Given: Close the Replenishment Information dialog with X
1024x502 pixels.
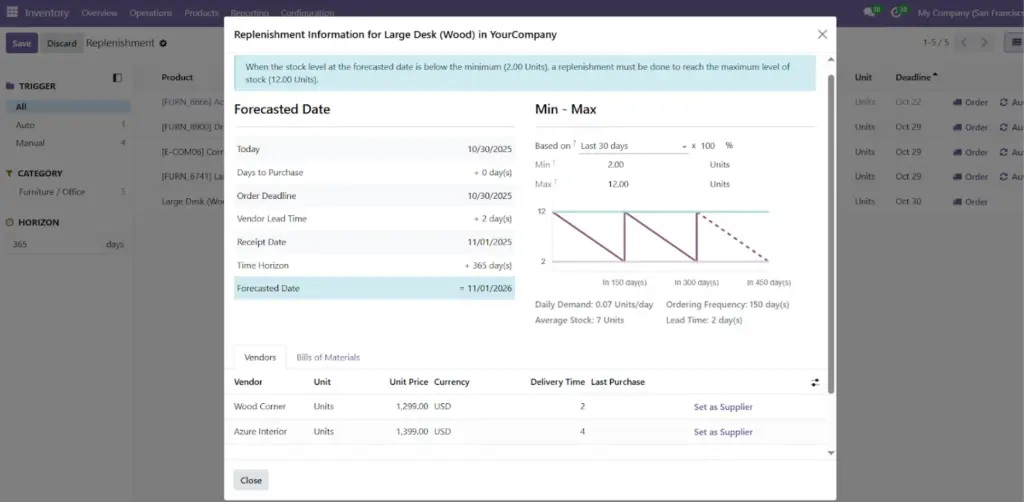Looking at the screenshot, I should [x=822, y=35].
